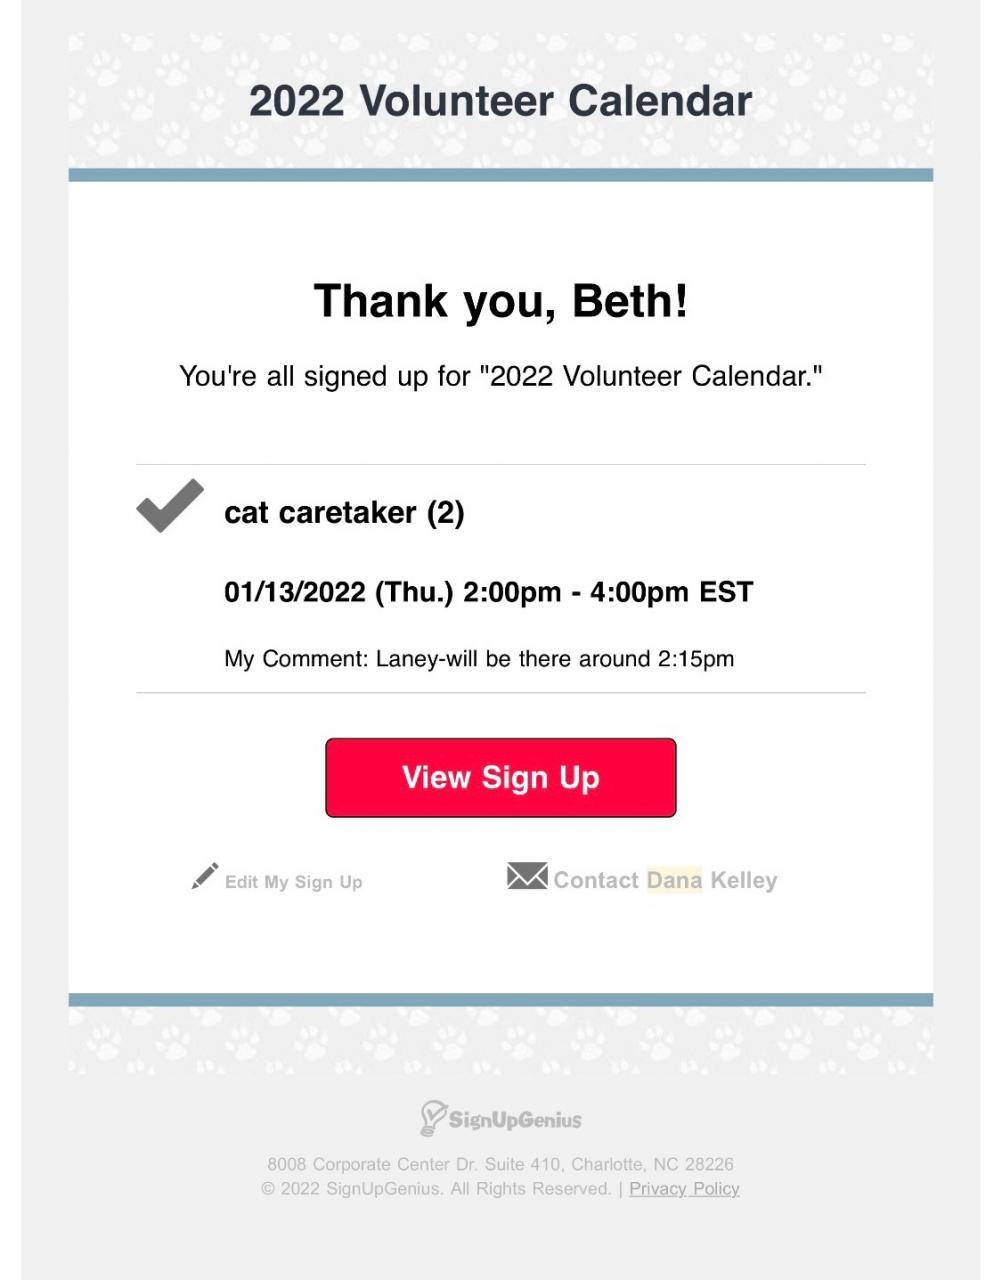Click the gray checkmark beside cat caretaker
Viewport: 1002px width, 1280px height.
(170, 506)
